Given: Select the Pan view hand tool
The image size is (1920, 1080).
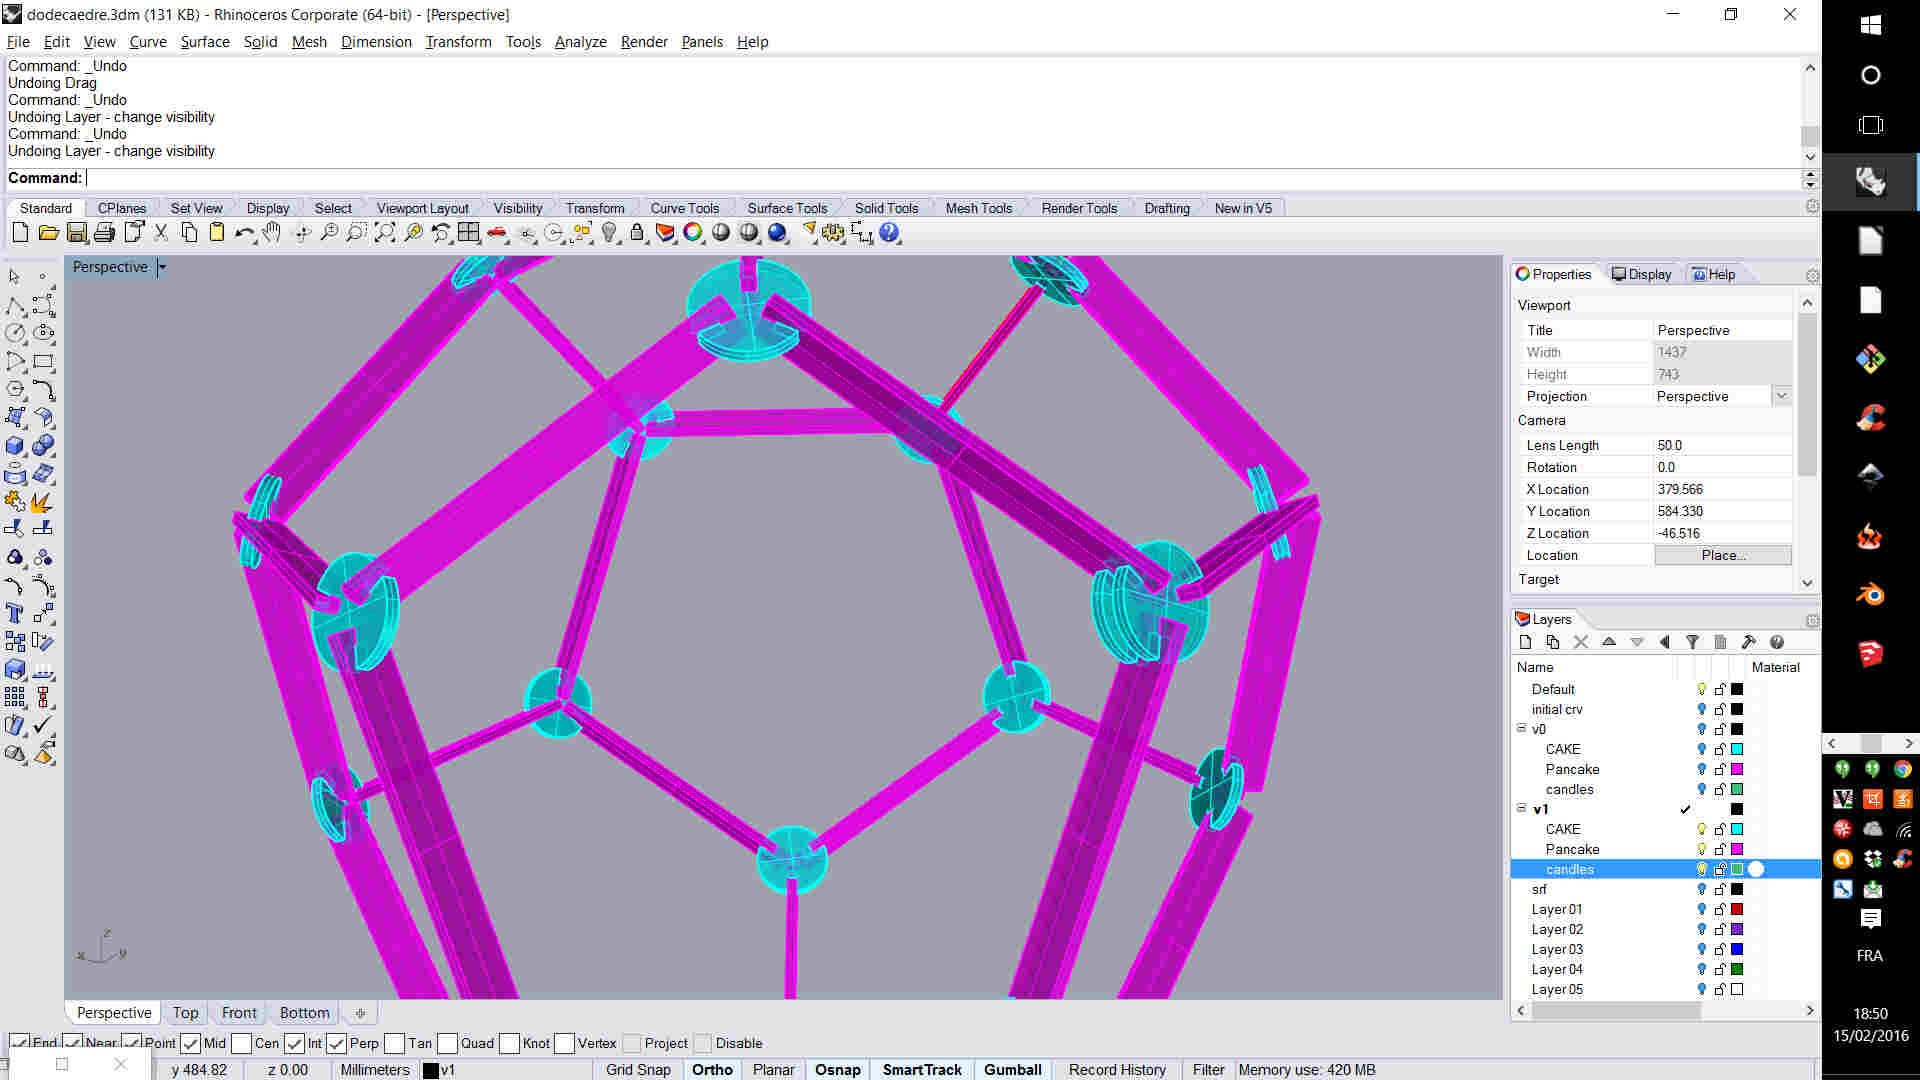Looking at the screenshot, I should click(272, 233).
